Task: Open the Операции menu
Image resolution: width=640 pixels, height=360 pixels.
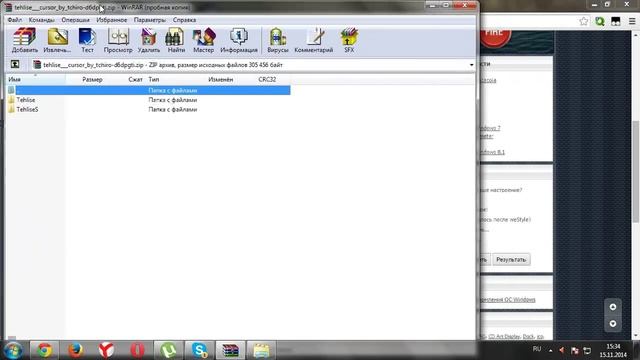Action: click(75, 20)
